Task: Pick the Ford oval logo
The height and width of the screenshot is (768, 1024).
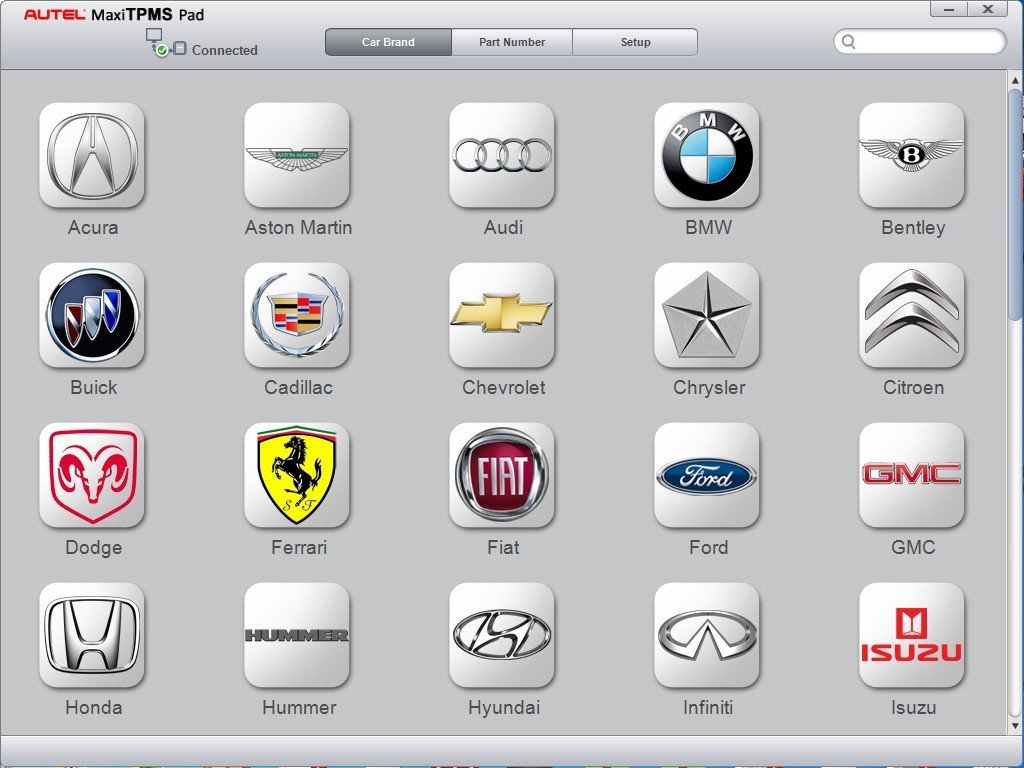Action: coord(707,475)
